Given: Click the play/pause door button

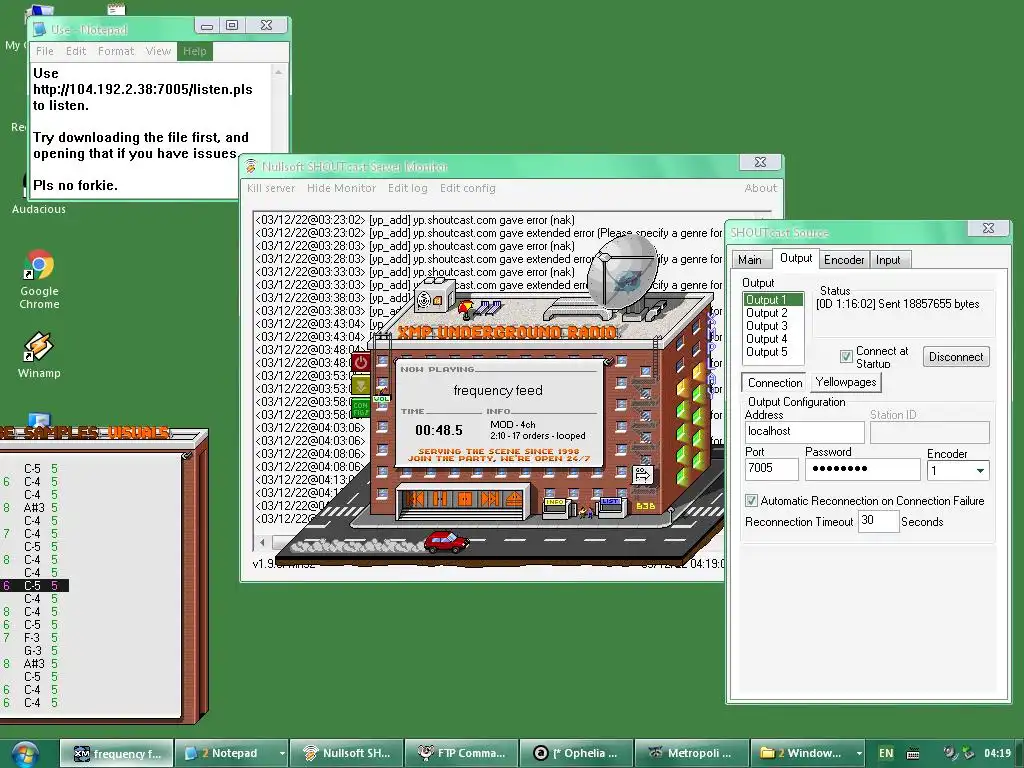Looking at the screenshot, I should [x=440, y=500].
